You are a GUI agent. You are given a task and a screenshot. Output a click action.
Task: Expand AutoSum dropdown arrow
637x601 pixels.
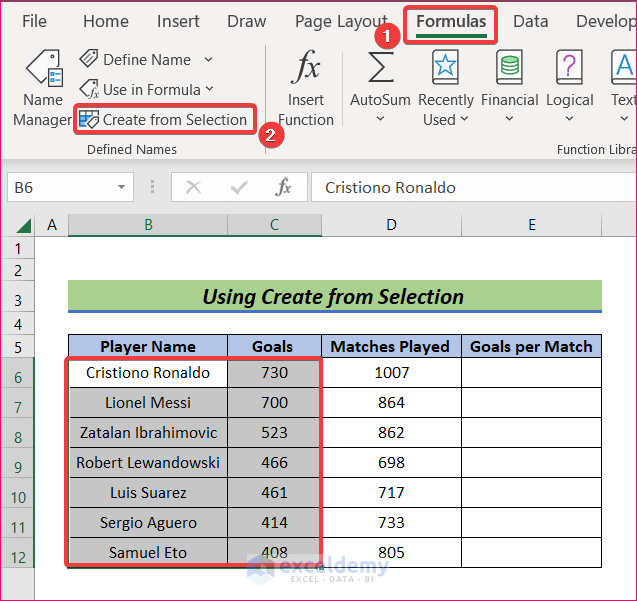tap(380, 119)
